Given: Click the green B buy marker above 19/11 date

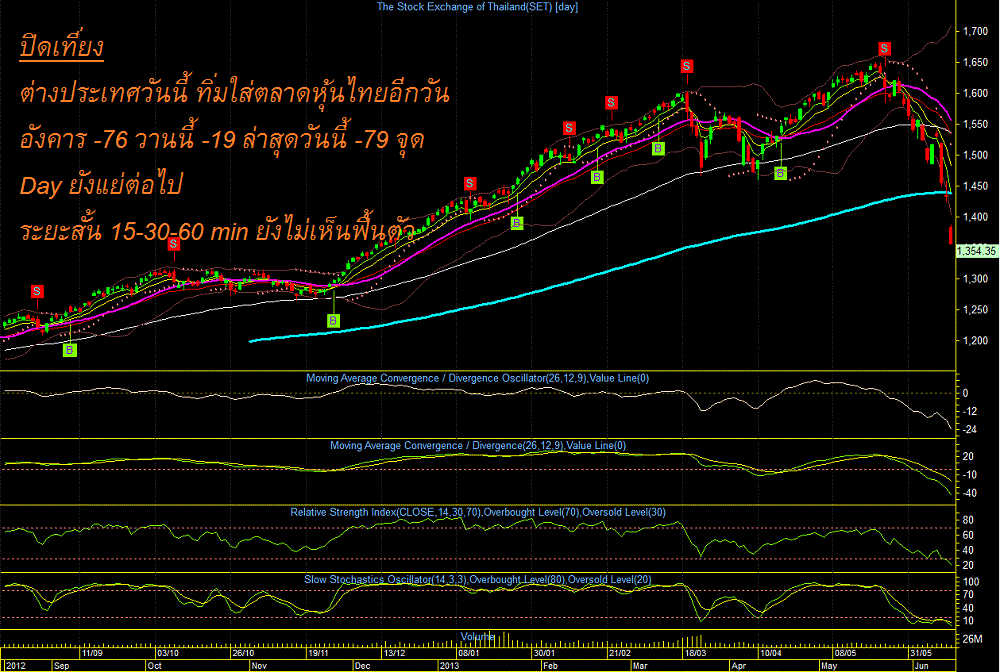Looking at the screenshot, I should tap(333, 321).
